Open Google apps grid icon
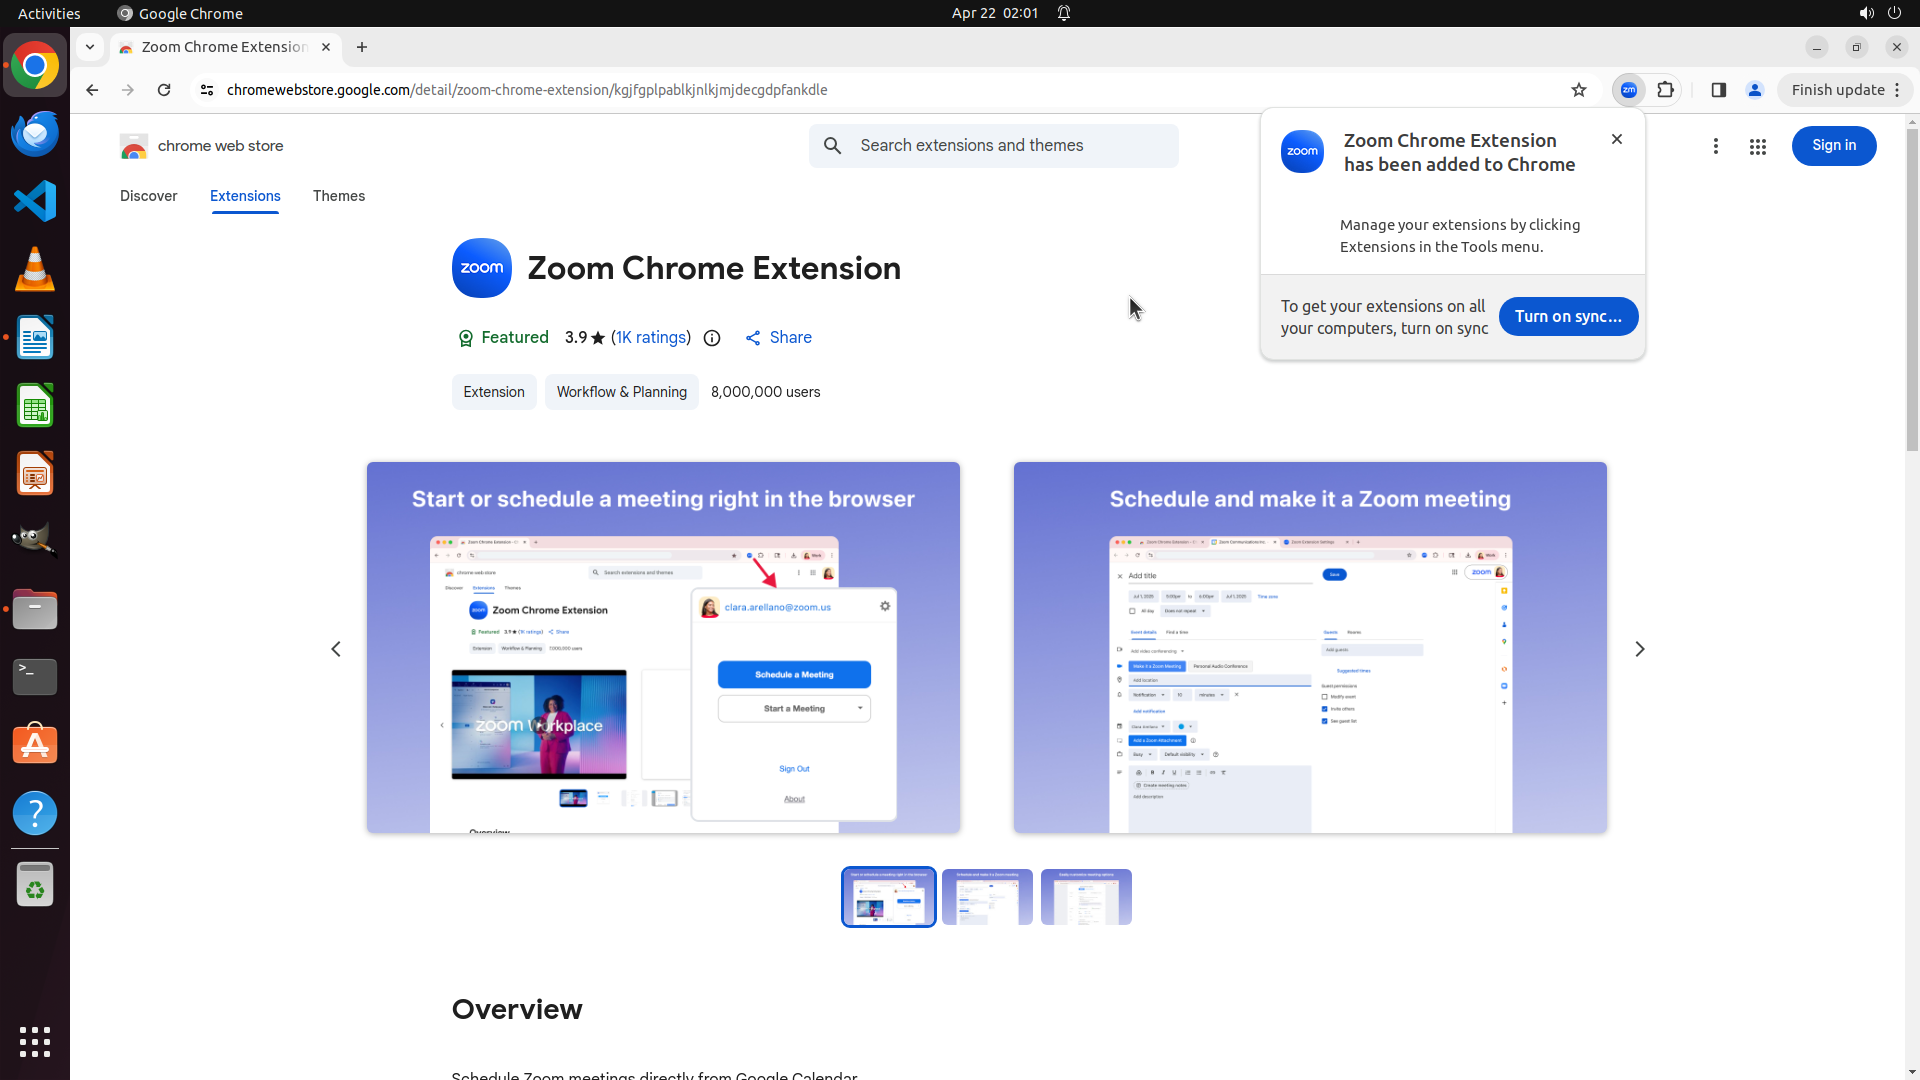 (1757, 147)
